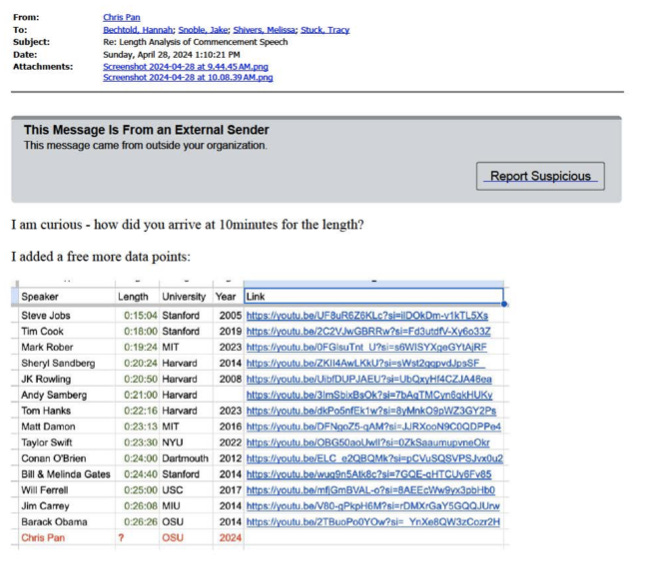646x569 pixels.
Task: Open recipient Stuck, Tracy link
Action: click(x=325, y=30)
